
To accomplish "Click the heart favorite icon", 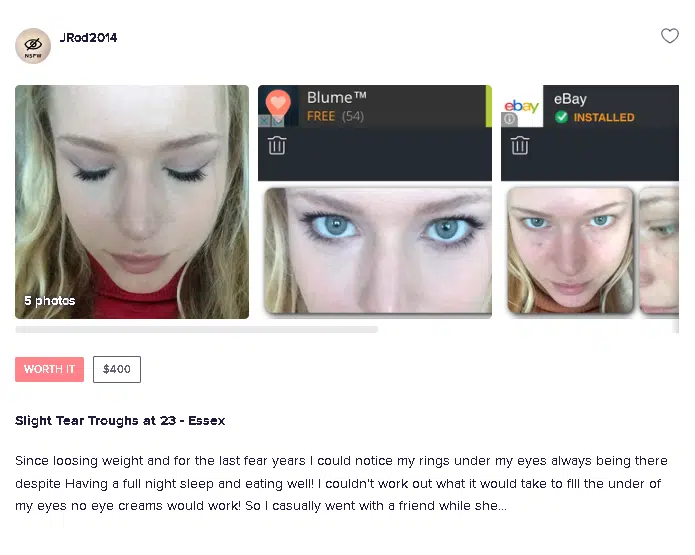I will coord(669,36).
